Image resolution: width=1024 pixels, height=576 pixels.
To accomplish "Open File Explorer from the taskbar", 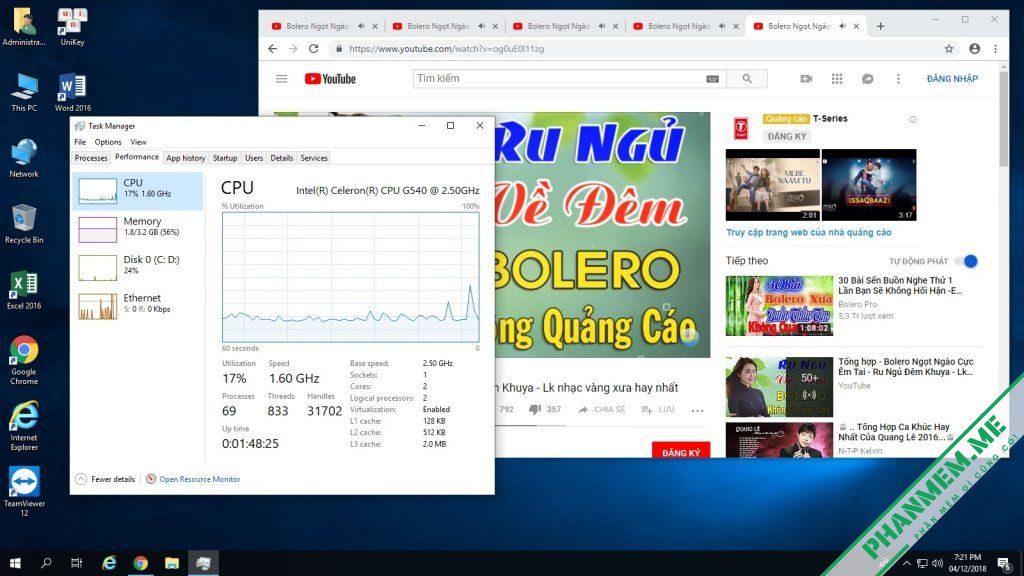I will pyautogui.click(x=172, y=563).
